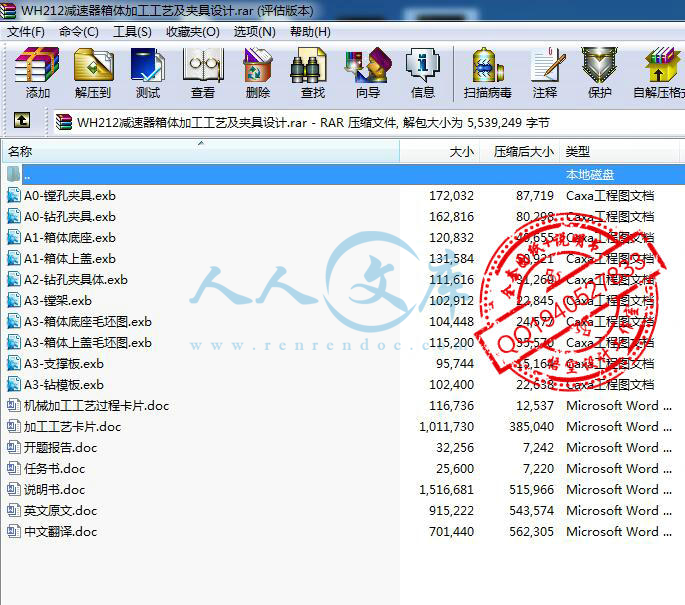The height and width of the screenshot is (605, 685).
Task: Click the Virus Scan (扫描病毒) icon
Action: pyautogui.click(x=488, y=65)
